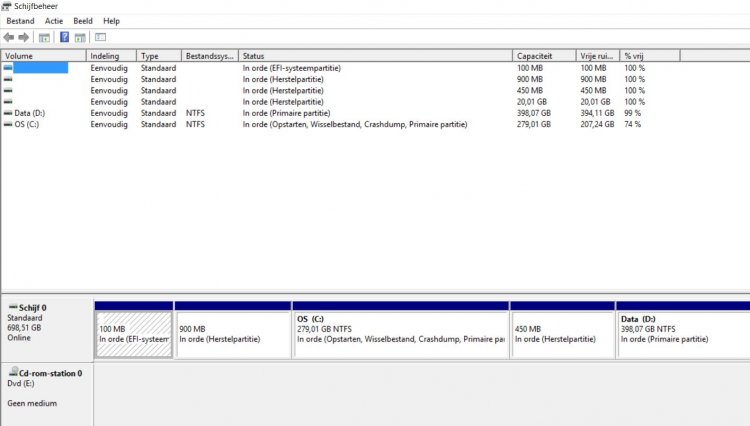Screen dimensions: 750x426
Task: Click the toolbar icon right of the help icon
Action: click(x=80, y=37)
